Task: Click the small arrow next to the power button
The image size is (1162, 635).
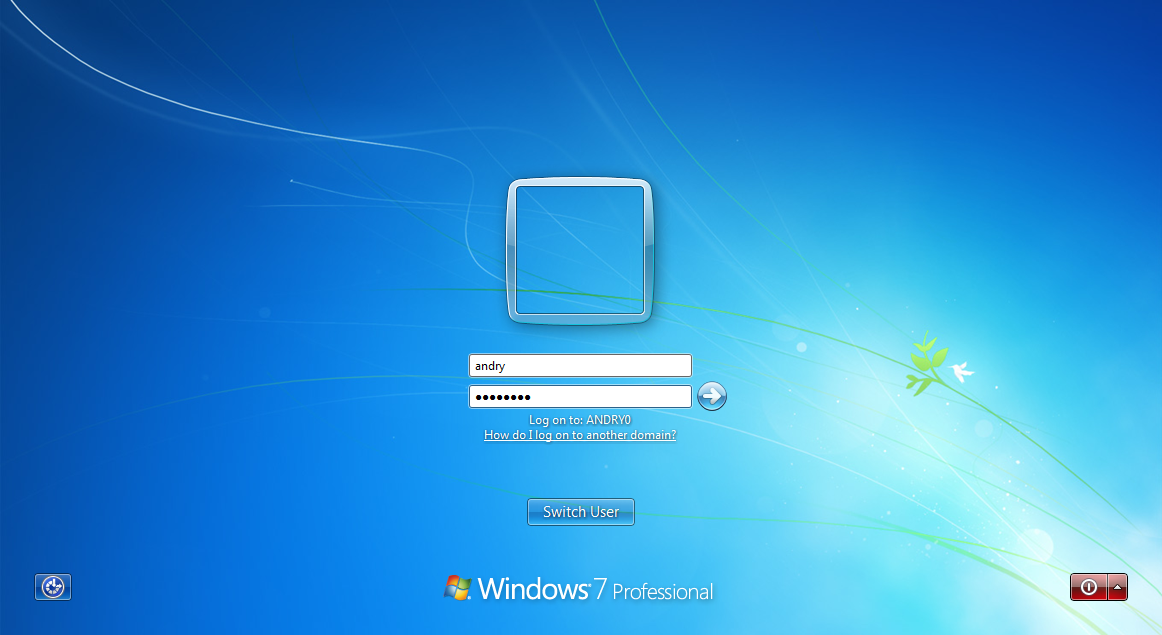Action: pos(1117,587)
